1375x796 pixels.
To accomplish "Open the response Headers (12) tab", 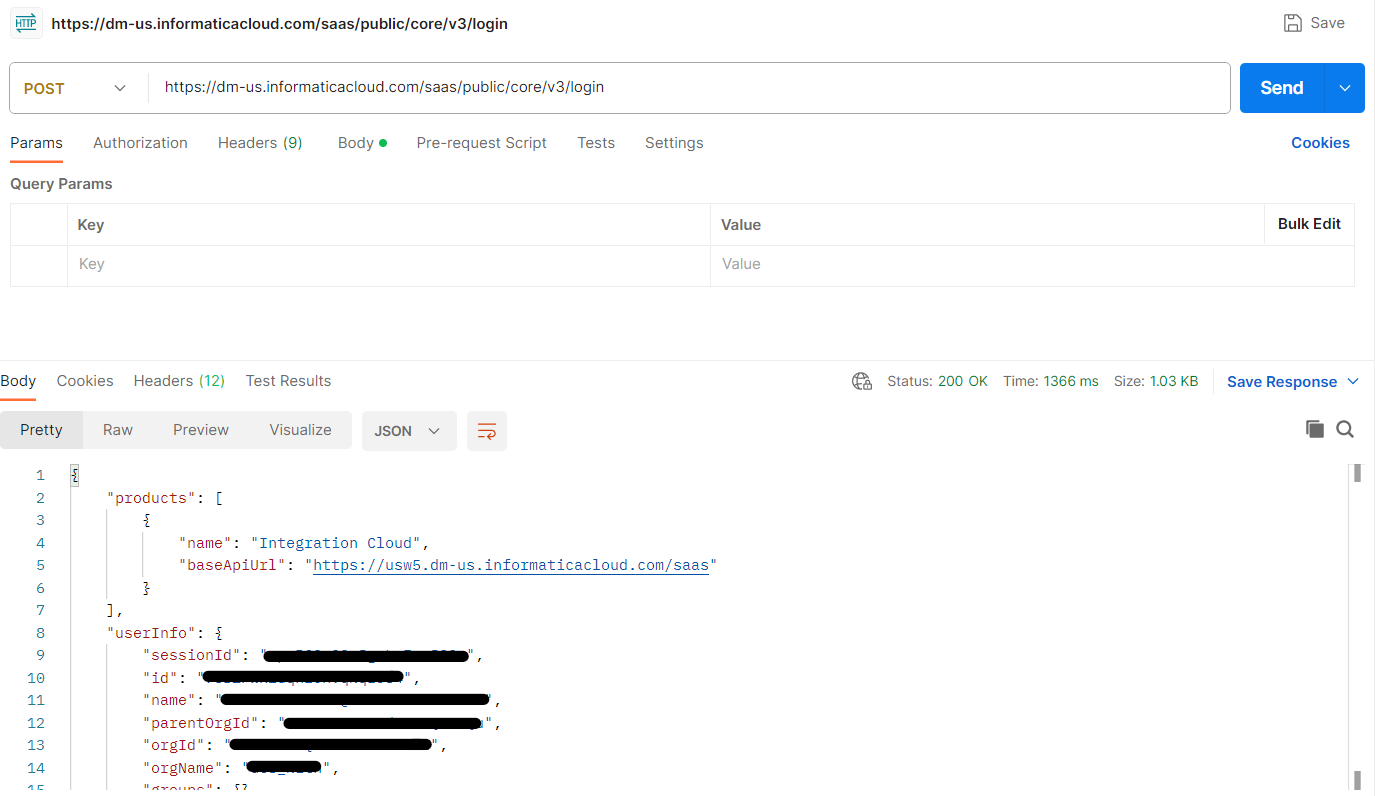I will click(179, 381).
